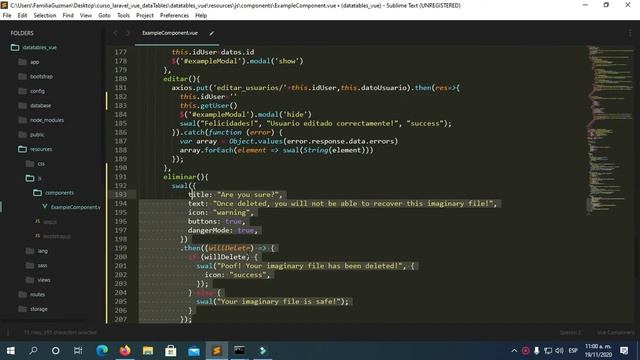The width and height of the screenshot is (640, 360).
Task: Open the Preferences menu
Action: tap(174, 16)
